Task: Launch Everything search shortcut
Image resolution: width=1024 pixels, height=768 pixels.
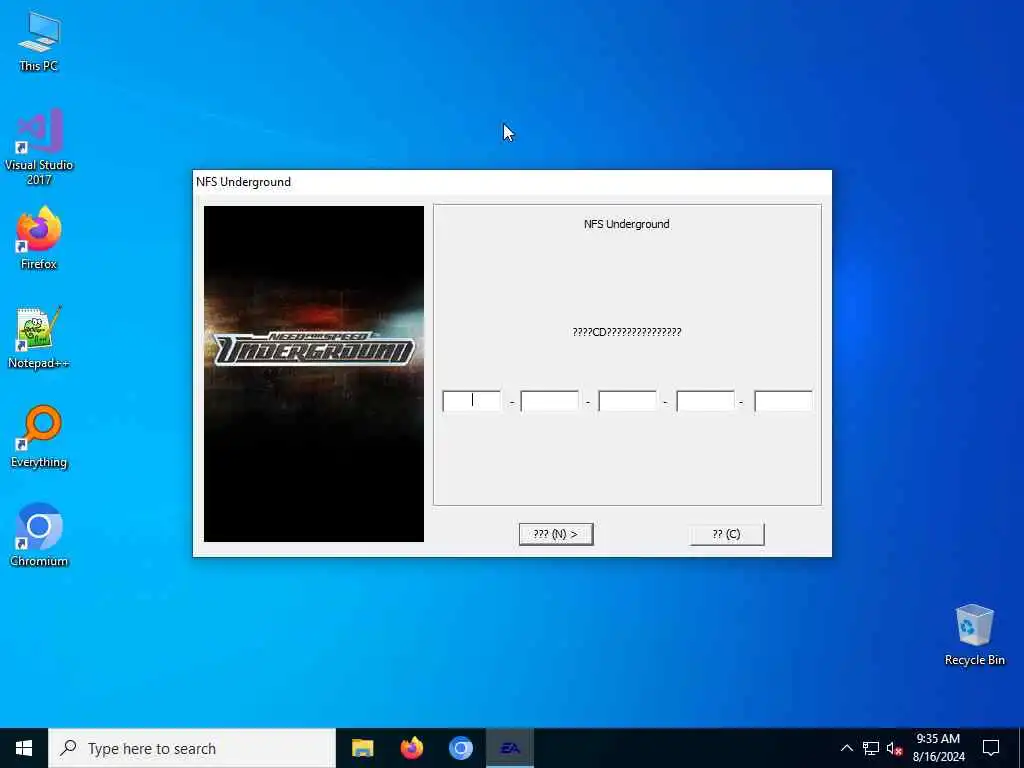Action: [39, 437]
